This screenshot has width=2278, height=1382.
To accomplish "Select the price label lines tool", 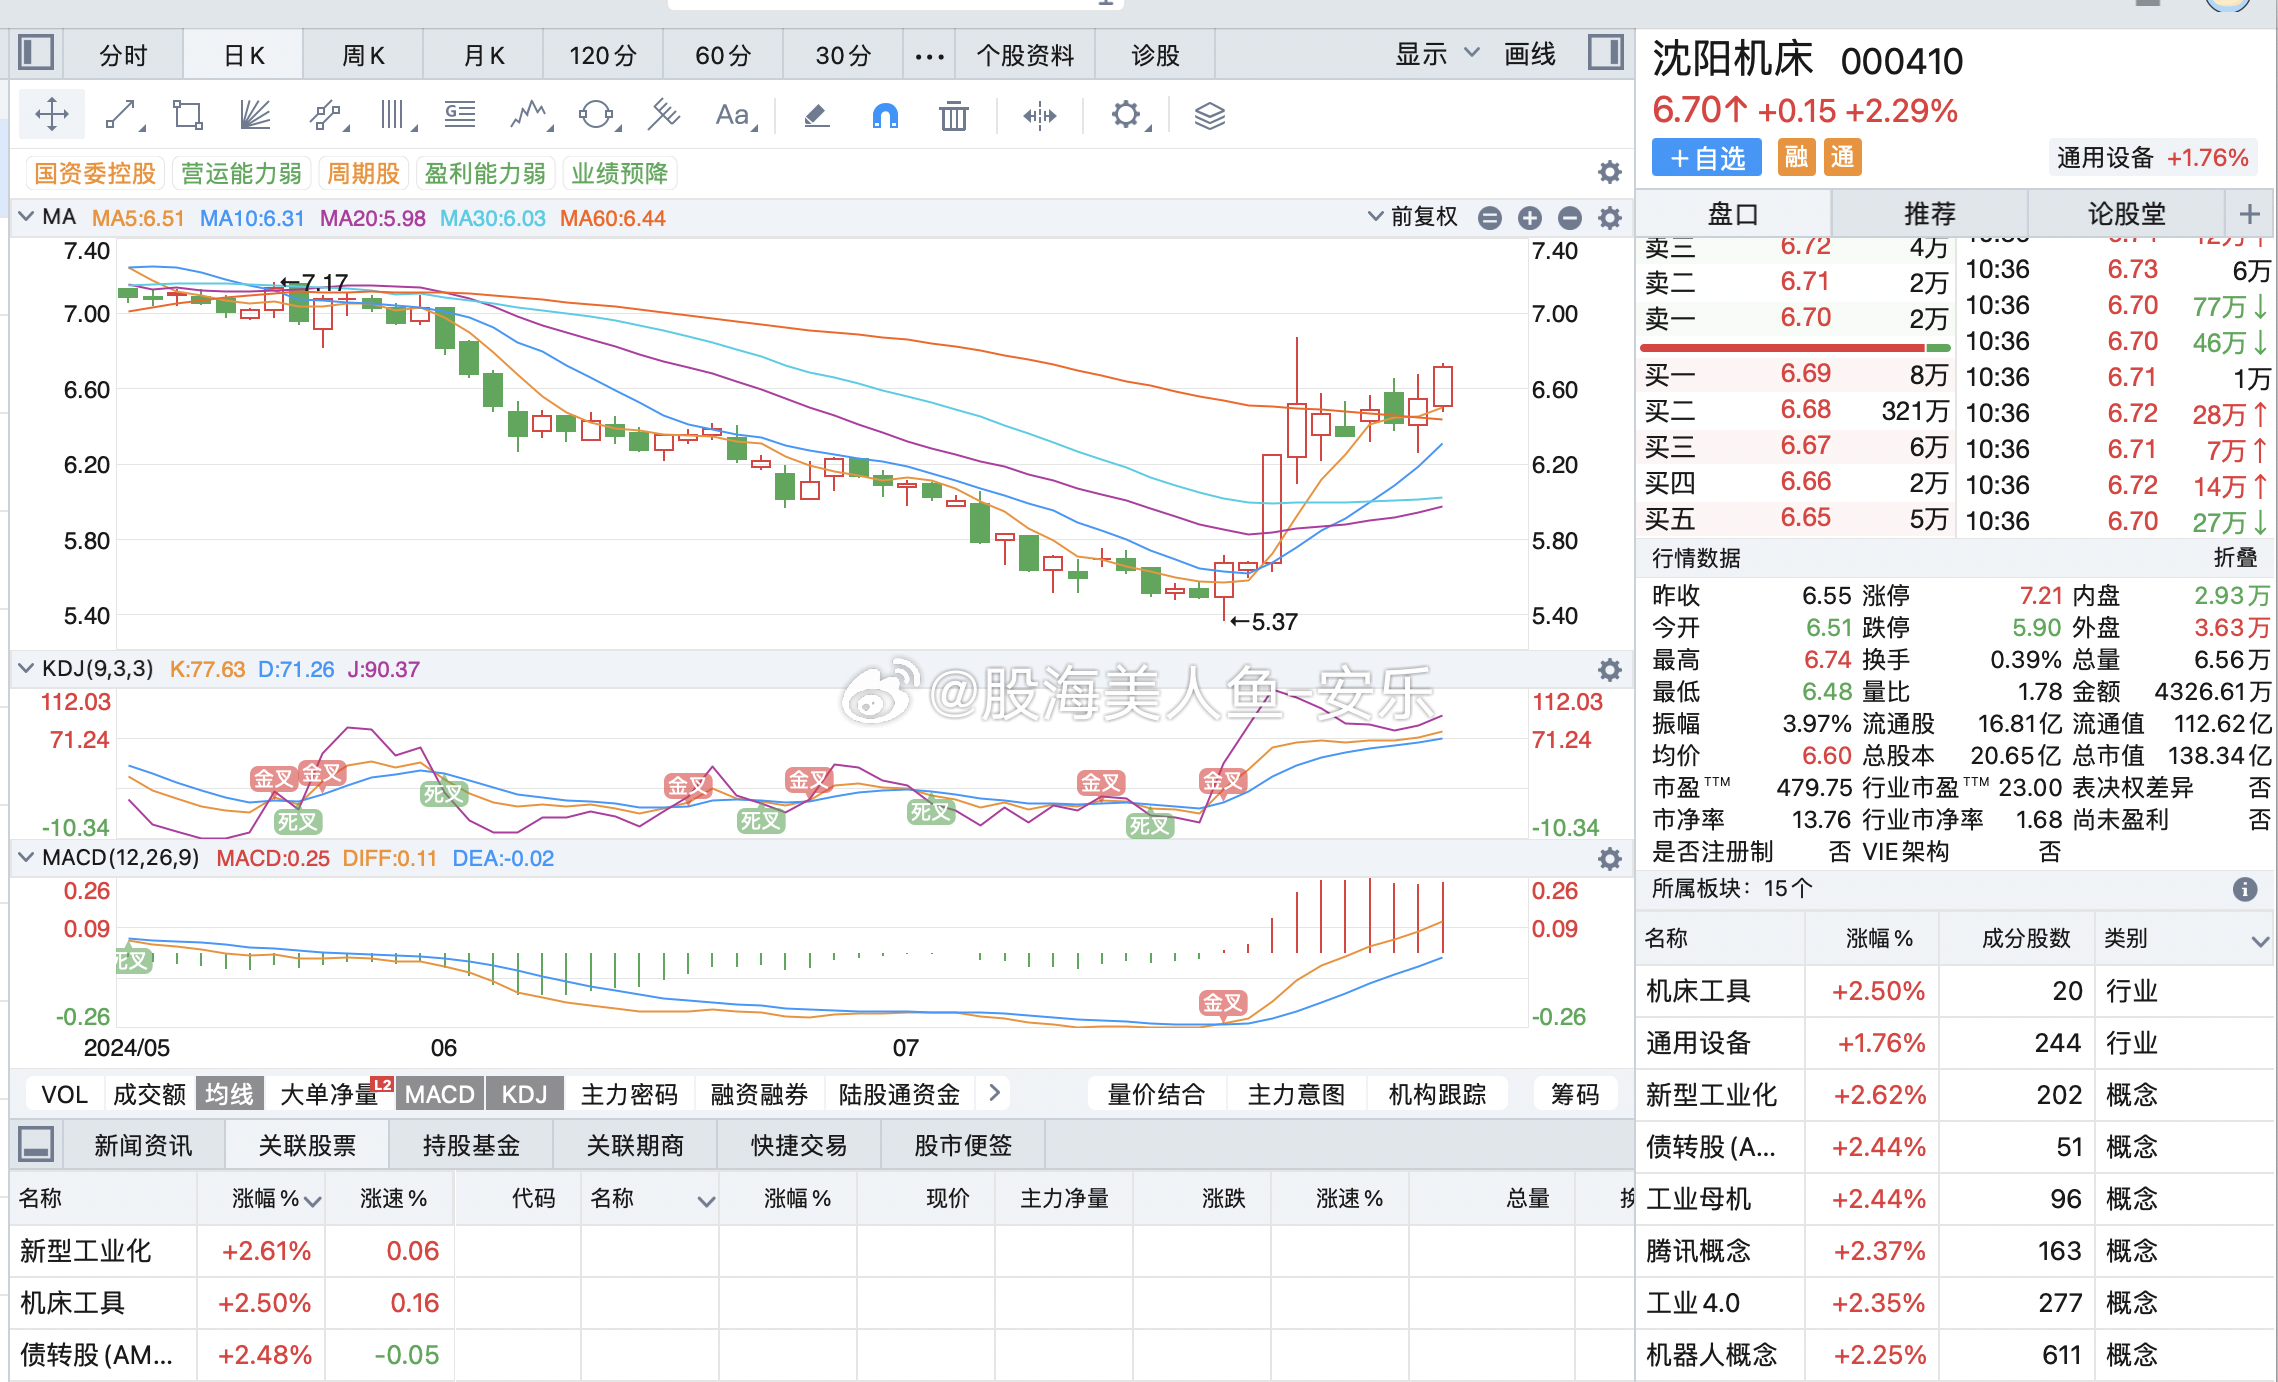I will (x=460, y=115).
